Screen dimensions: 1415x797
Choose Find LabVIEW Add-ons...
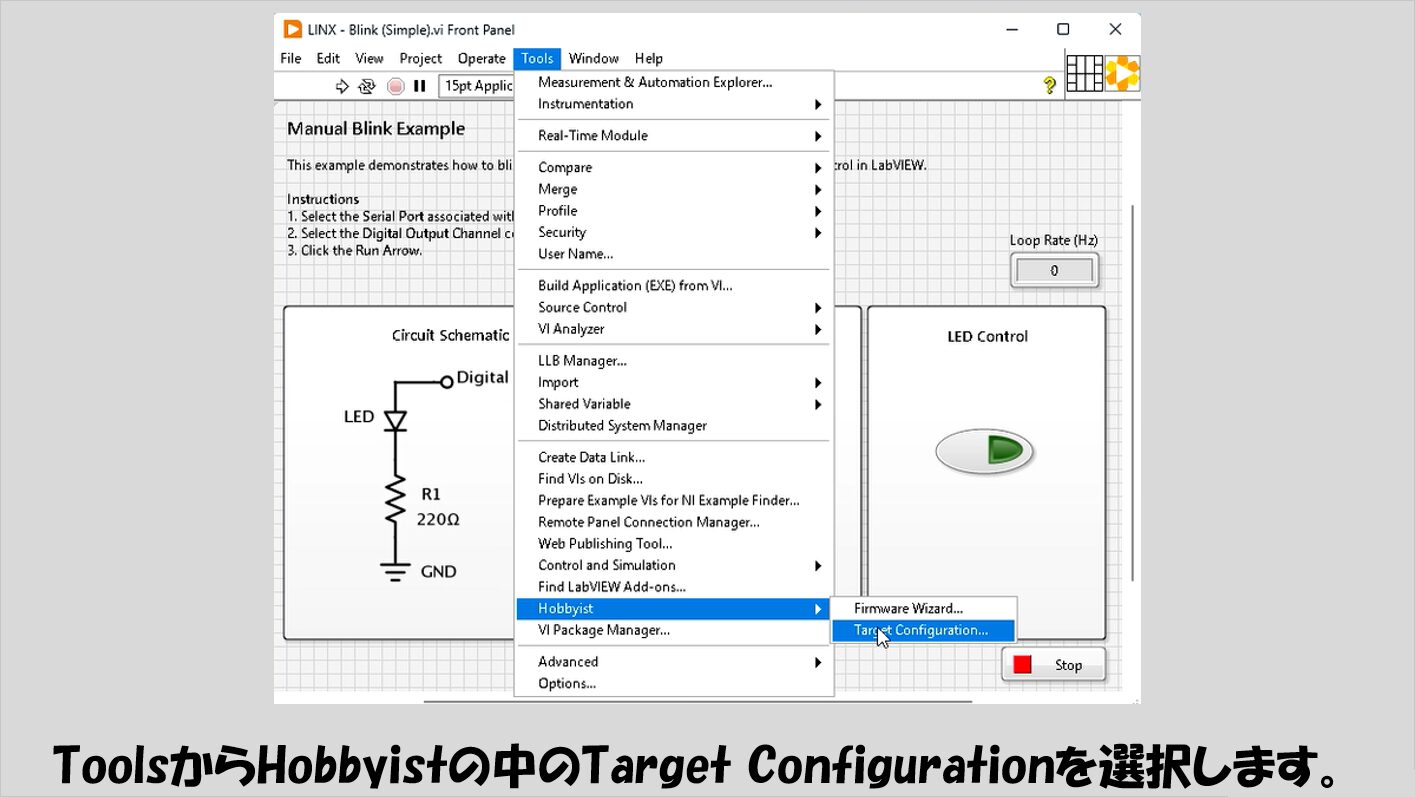673,588
